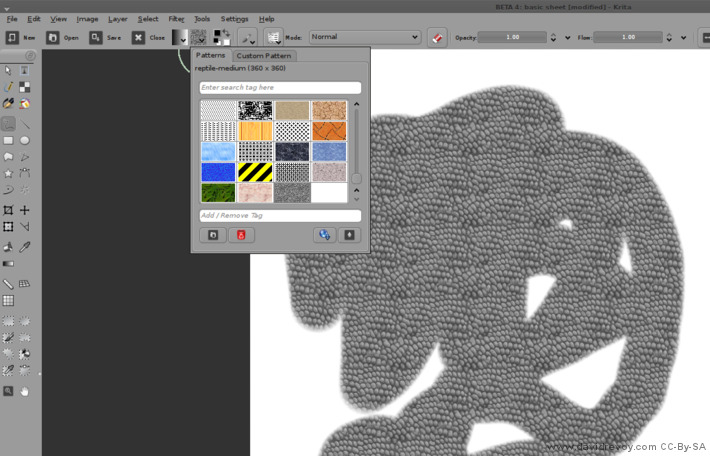Select the Rectangle shape tool
710x456 pixels.
(8, 141)
